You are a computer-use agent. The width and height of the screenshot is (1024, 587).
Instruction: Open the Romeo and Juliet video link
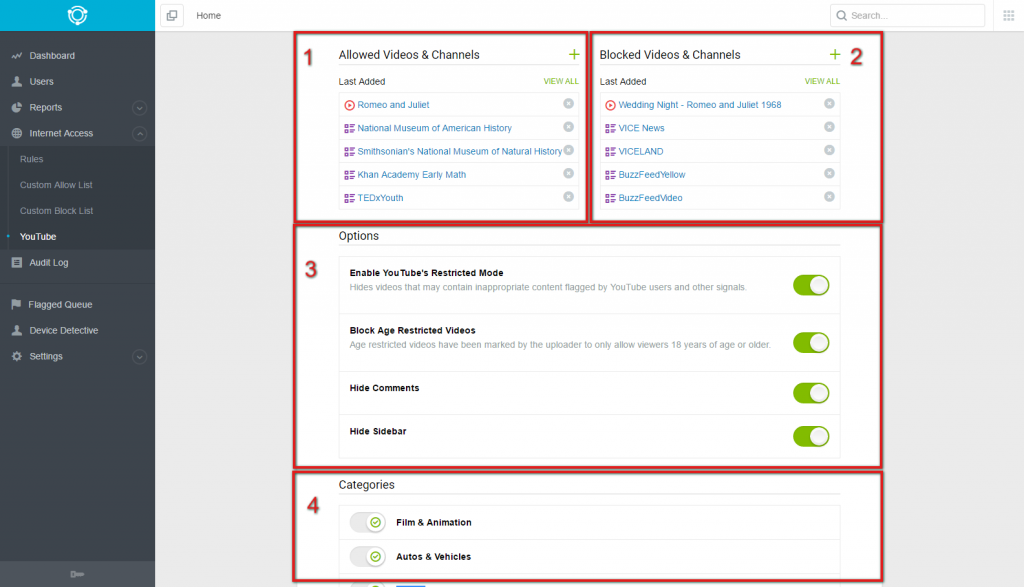tap(393, 104)
